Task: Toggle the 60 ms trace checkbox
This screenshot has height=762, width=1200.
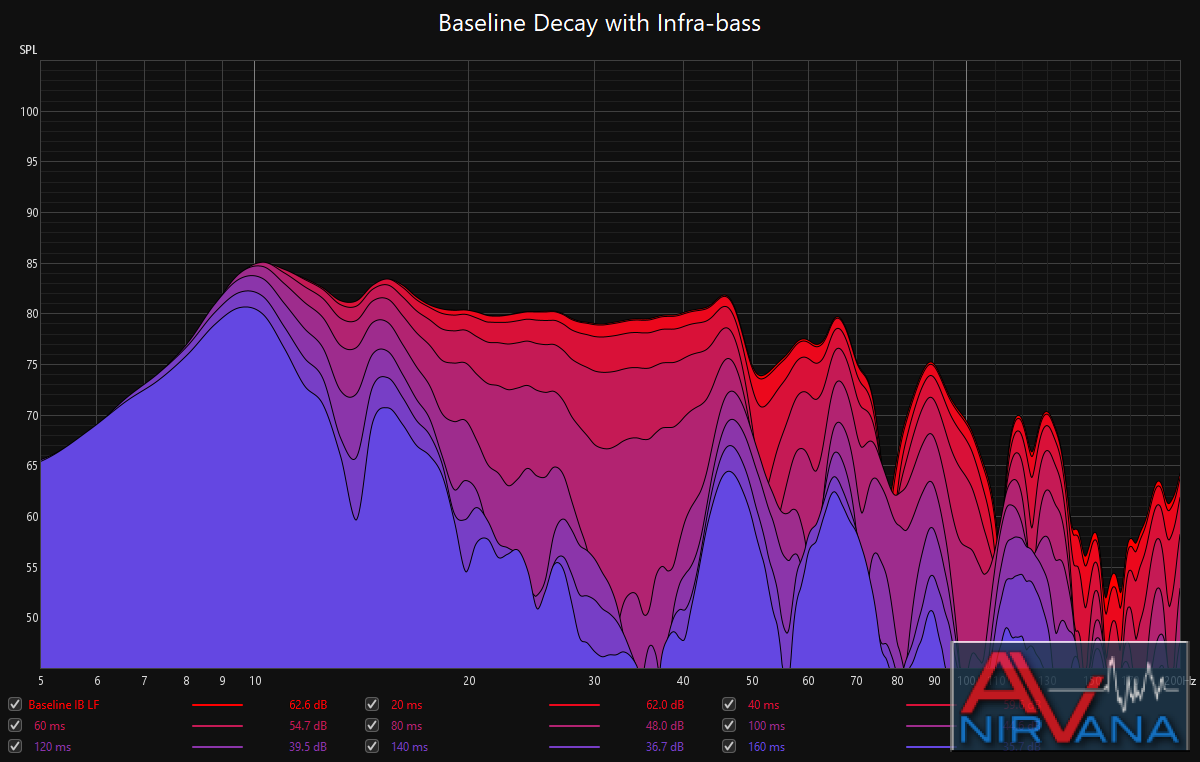Action: (14, 726)
